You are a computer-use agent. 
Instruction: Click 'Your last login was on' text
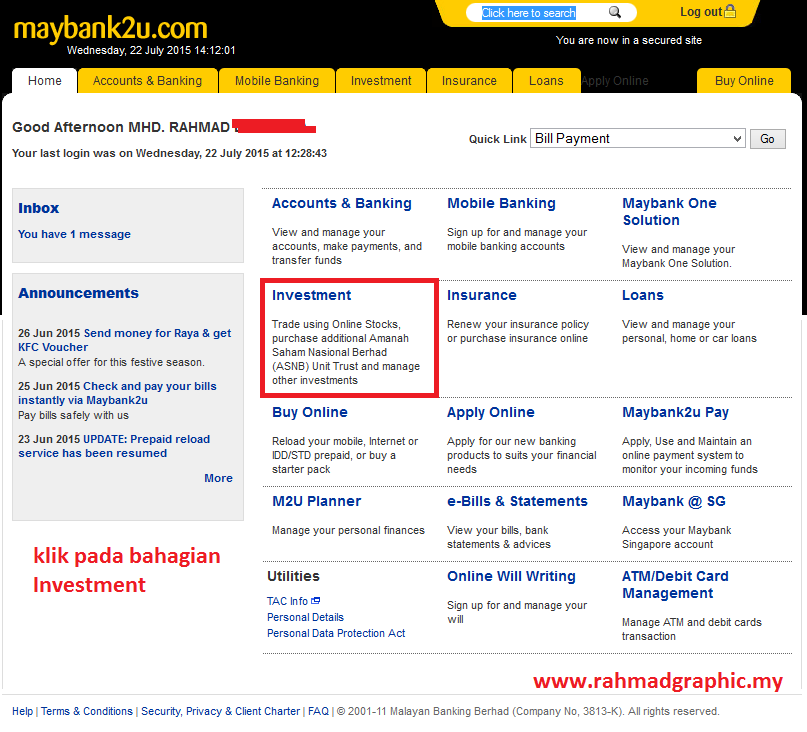(73, 153)
